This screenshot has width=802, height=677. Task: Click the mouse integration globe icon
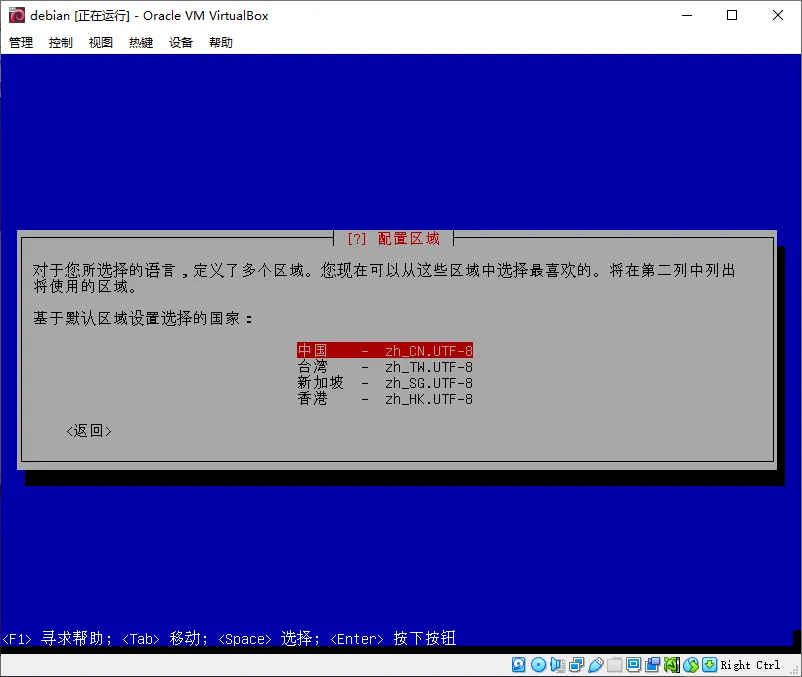[x=690, y=665]
